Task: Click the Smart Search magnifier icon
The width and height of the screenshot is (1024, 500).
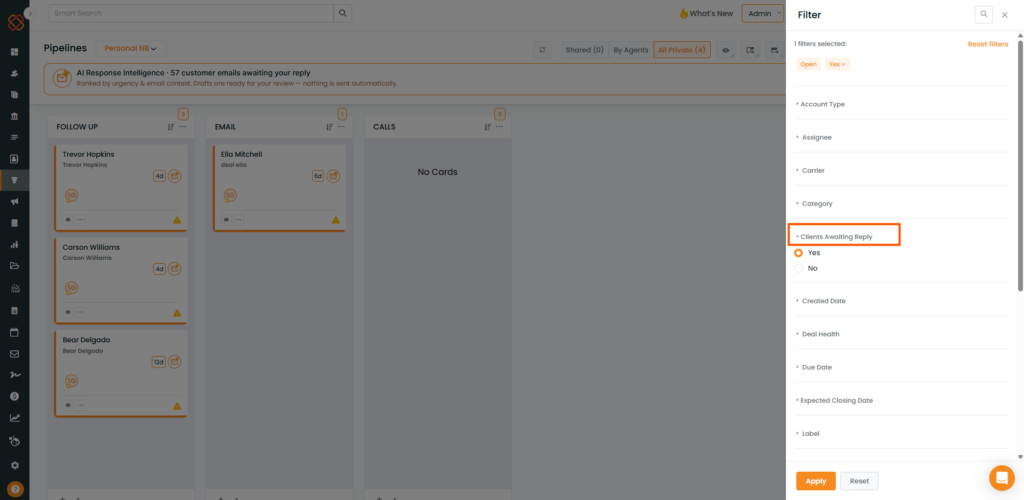Action: pos(343,13)
